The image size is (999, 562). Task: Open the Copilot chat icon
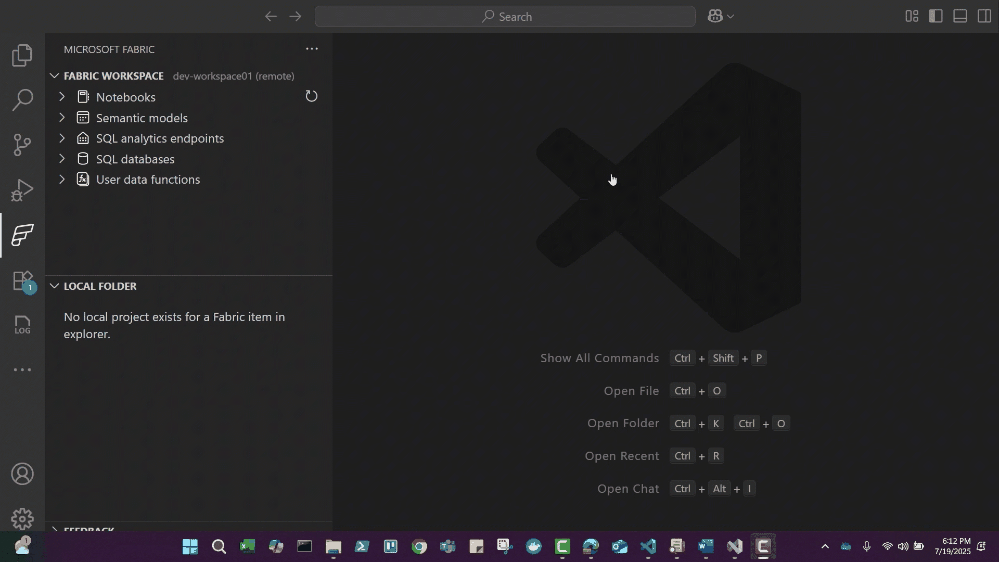click(715, 17)
